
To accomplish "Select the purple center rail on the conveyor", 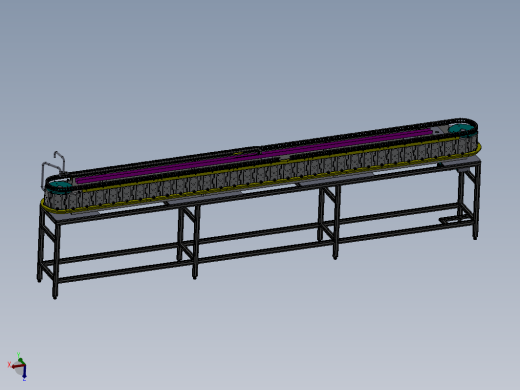I will [x=255, y=155].
